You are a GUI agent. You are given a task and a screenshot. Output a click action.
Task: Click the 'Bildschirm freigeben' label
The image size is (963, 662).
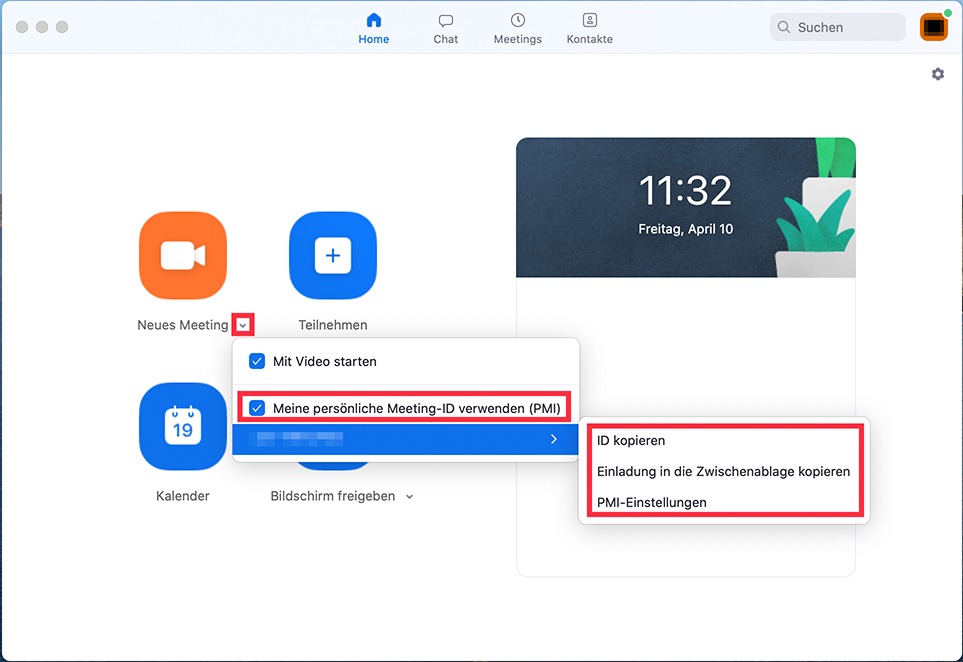pos(333,496)
